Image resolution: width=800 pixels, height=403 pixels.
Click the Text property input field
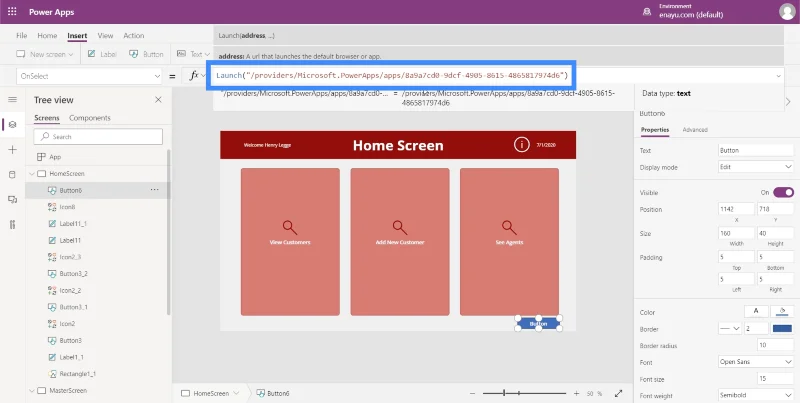[x=756, y=150]
